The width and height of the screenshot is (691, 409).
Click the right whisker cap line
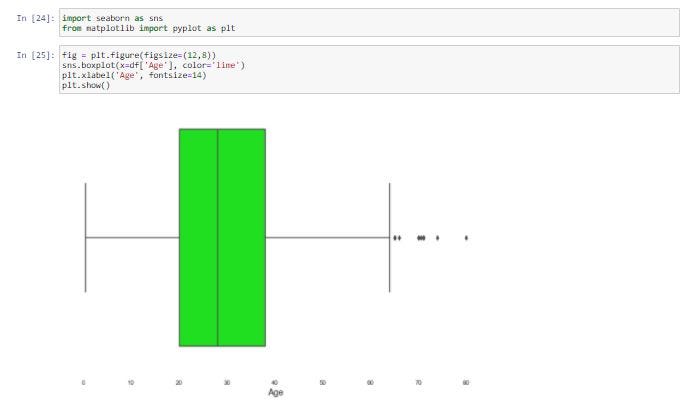[x=390, y=238]
